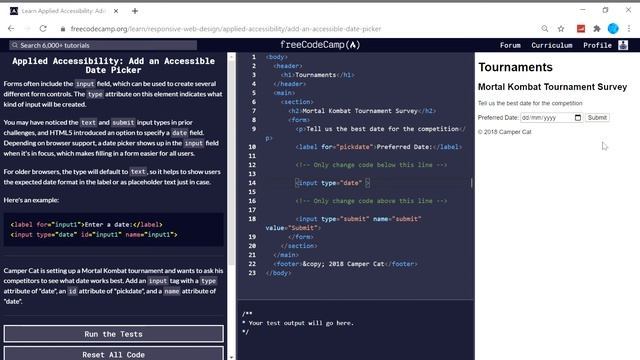Click the © 2018 Camper Cat preview text
The width and height of the screenshot is (640, 360).
(504, 132)
